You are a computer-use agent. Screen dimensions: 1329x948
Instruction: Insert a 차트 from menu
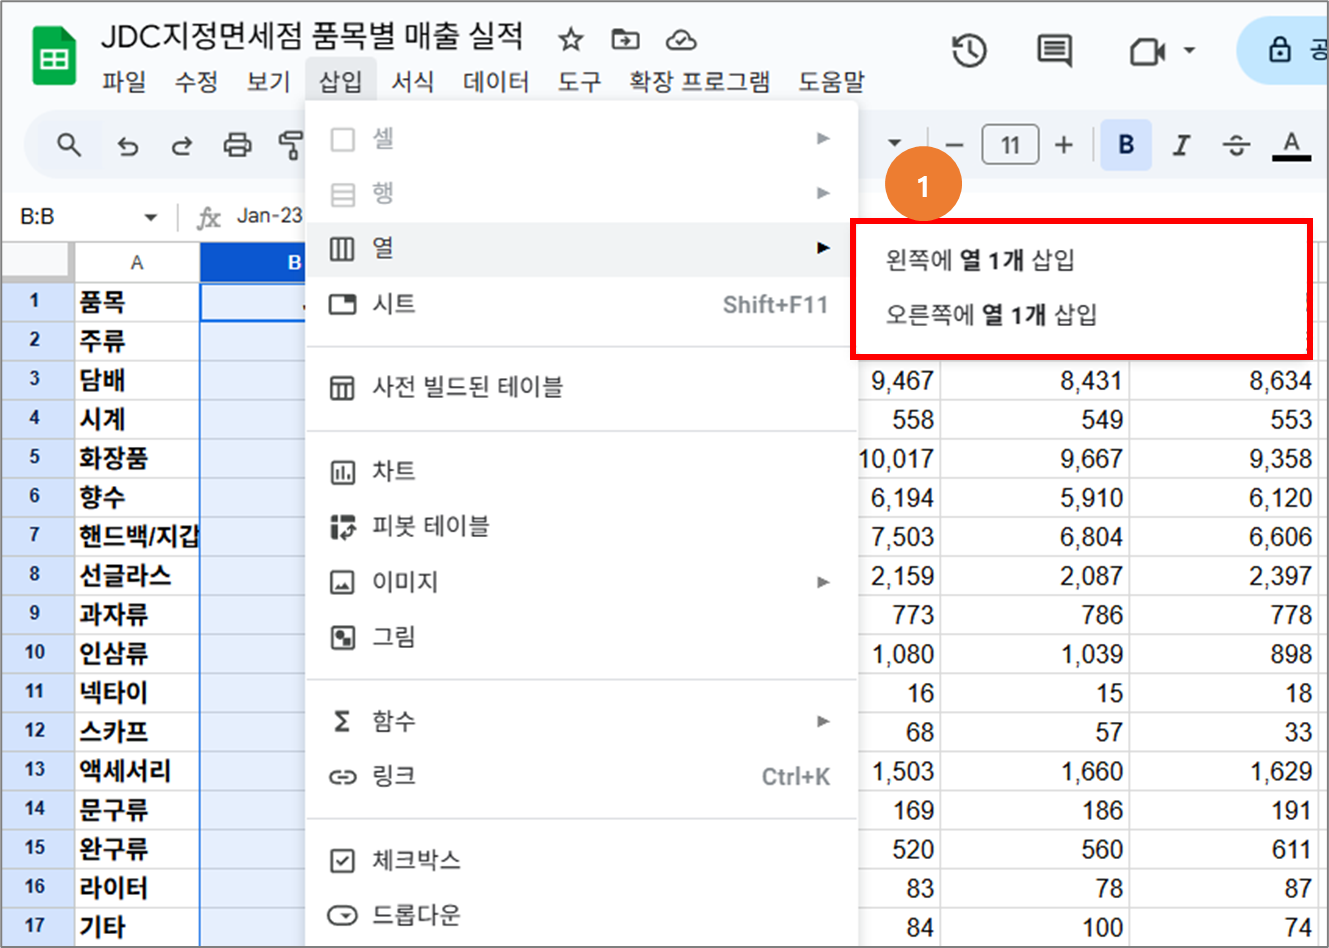click(x=582, y=471)
